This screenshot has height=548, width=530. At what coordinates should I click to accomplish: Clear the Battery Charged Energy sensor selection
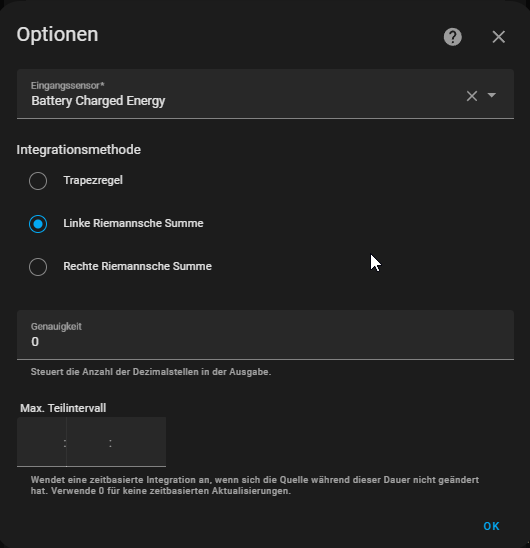point(472,96)
